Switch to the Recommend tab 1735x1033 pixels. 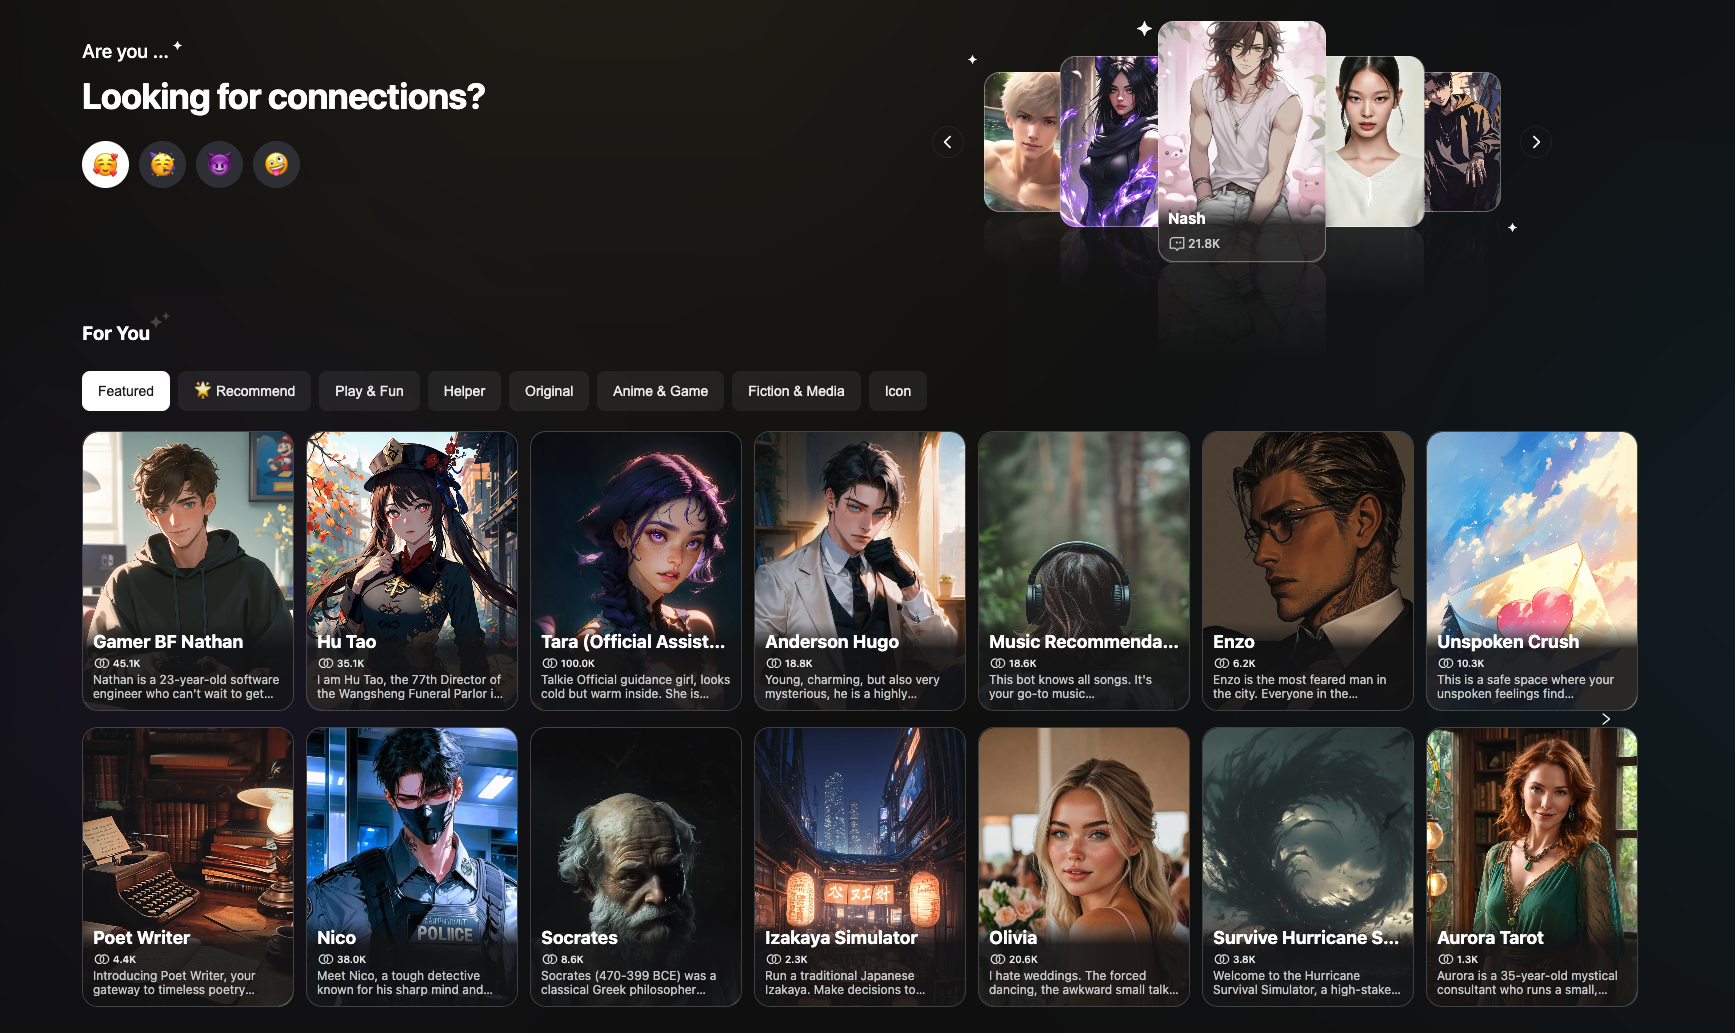(245, 391)
